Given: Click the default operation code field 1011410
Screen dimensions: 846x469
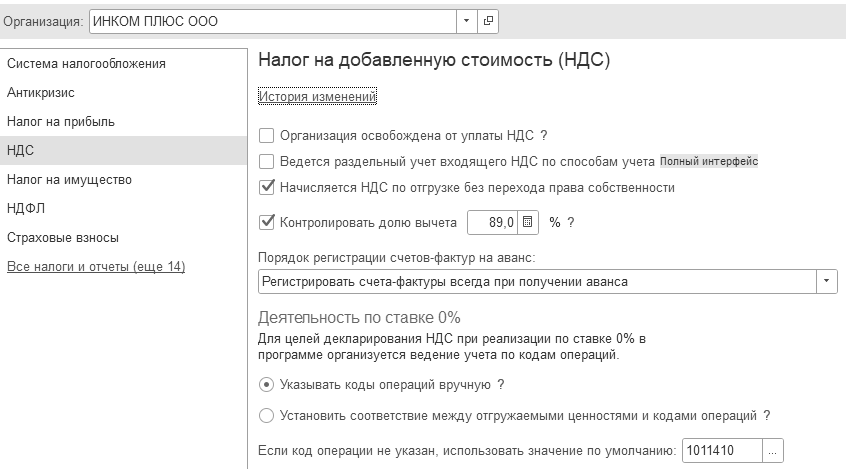Looking at the screenshot, I should (x=722, y=451).
